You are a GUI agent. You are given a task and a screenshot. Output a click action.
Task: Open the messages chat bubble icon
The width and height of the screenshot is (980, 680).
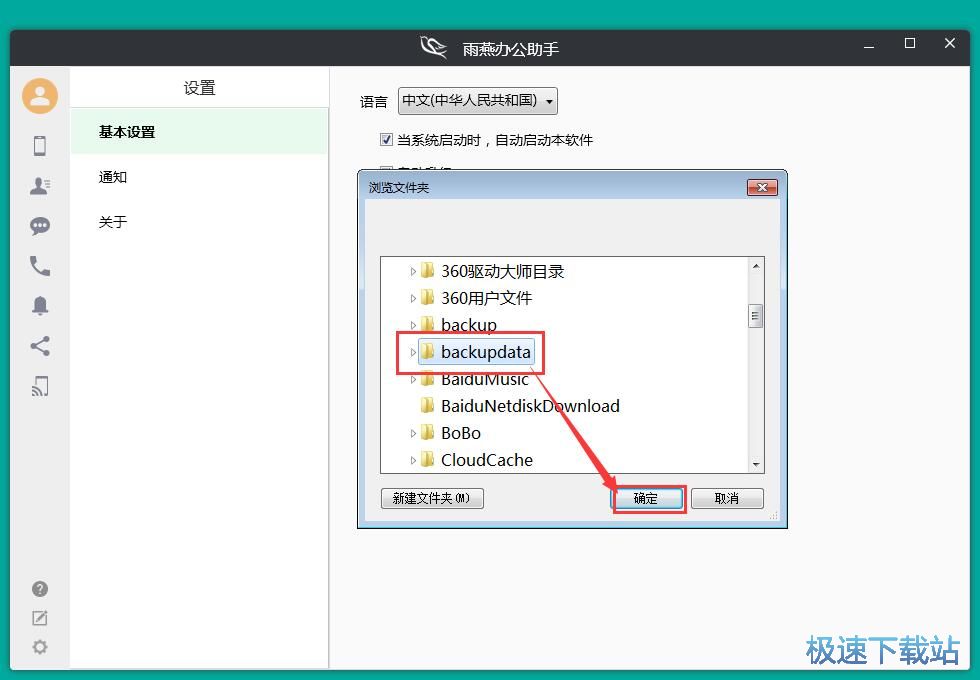point(40,226)
